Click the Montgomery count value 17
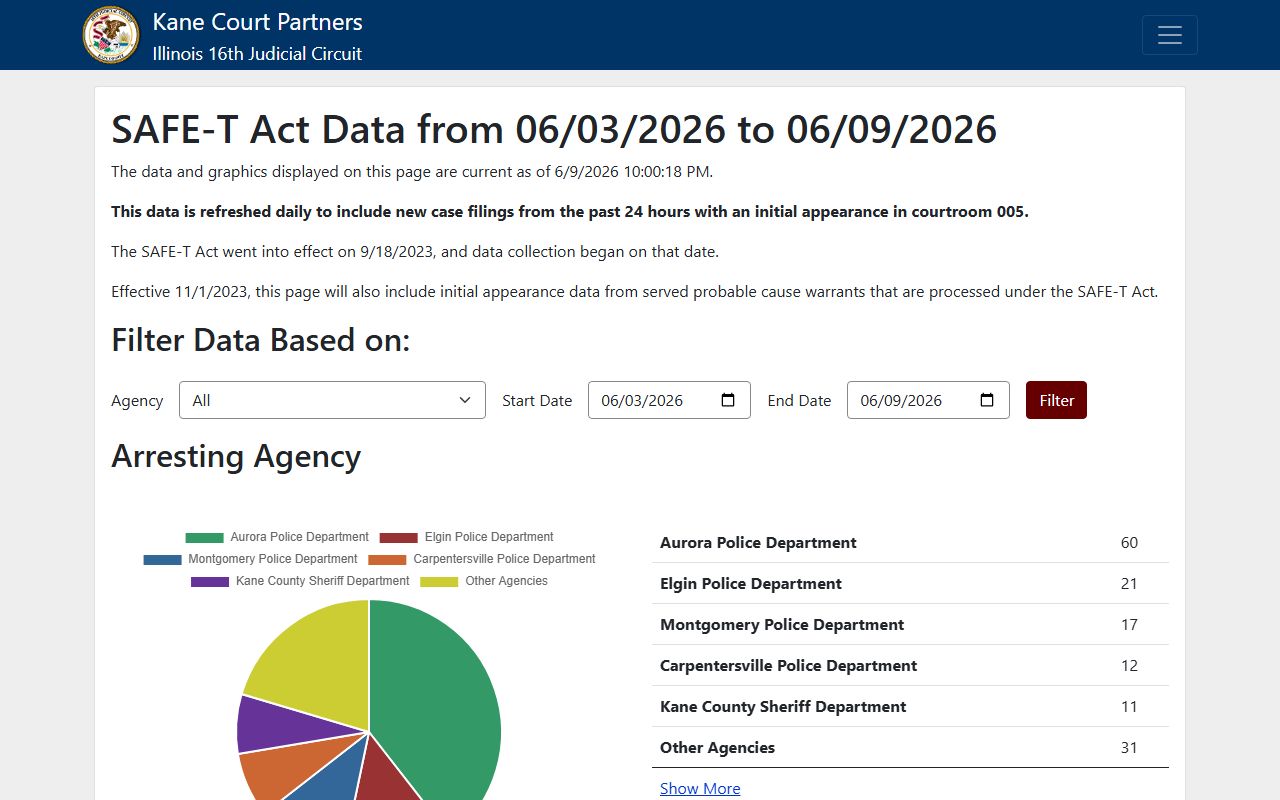 [1129, 624]
